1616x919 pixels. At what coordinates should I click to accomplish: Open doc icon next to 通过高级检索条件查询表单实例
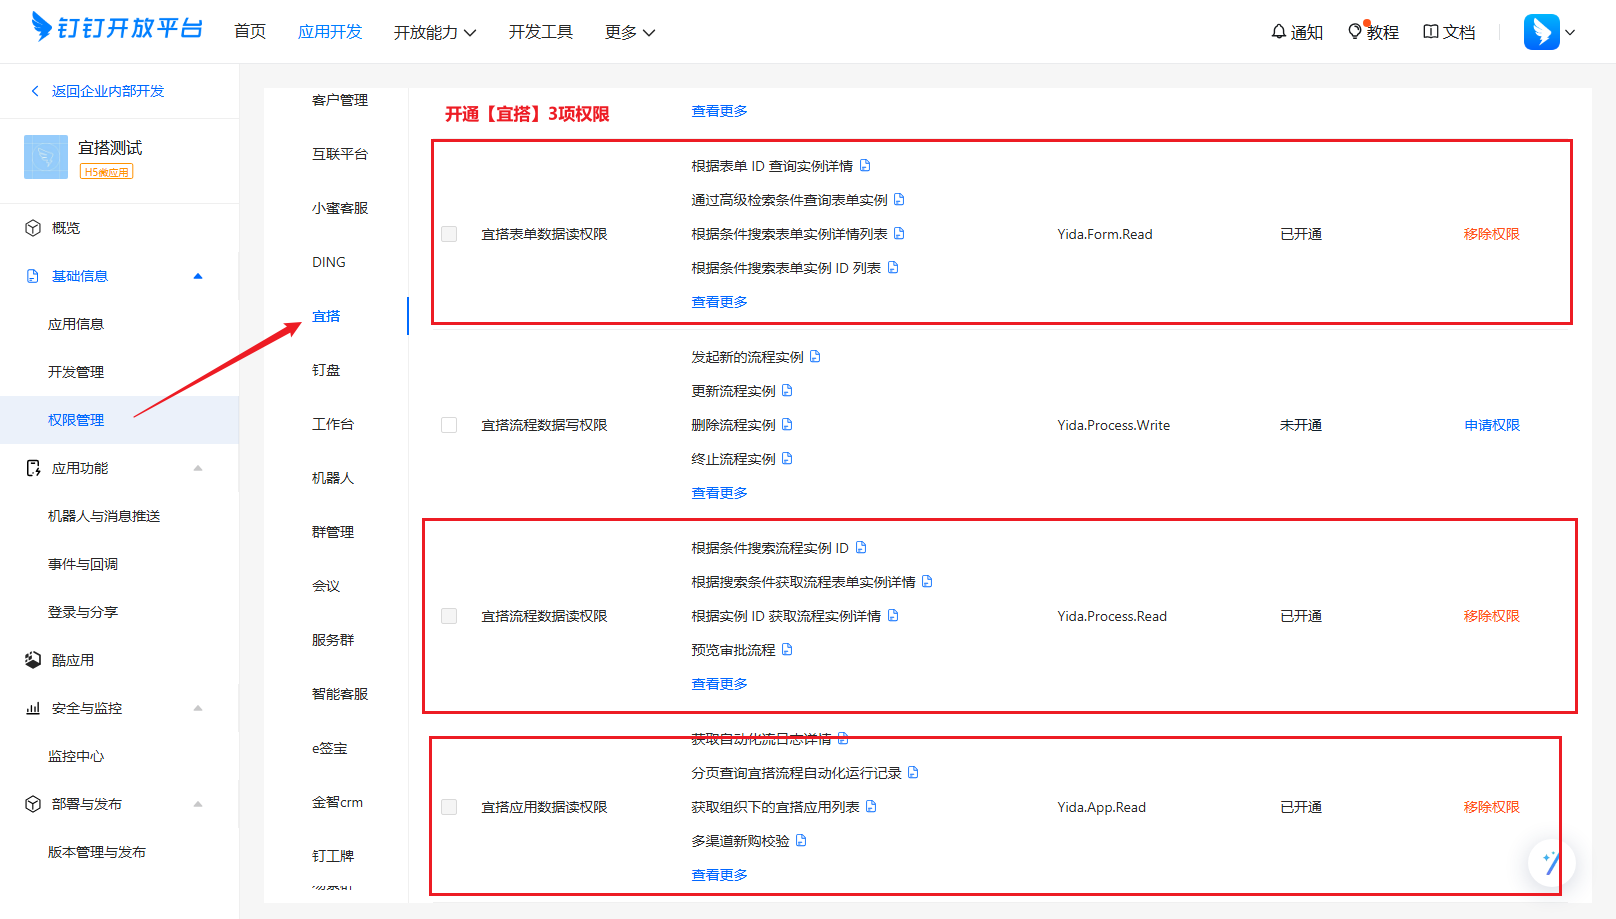[899, 200]
